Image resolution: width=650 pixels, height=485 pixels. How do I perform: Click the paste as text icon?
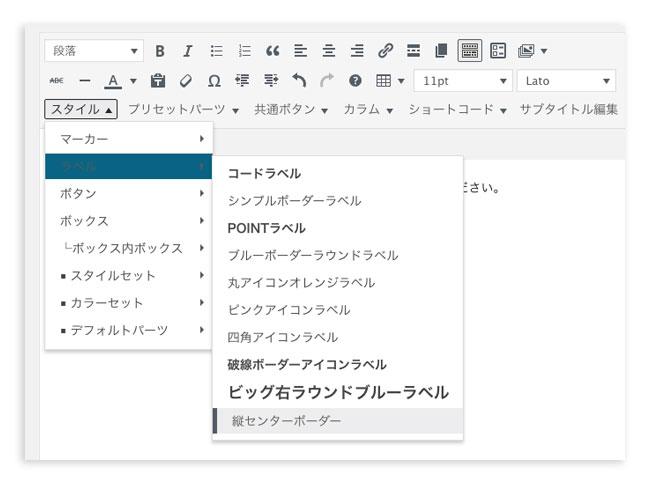158,80
